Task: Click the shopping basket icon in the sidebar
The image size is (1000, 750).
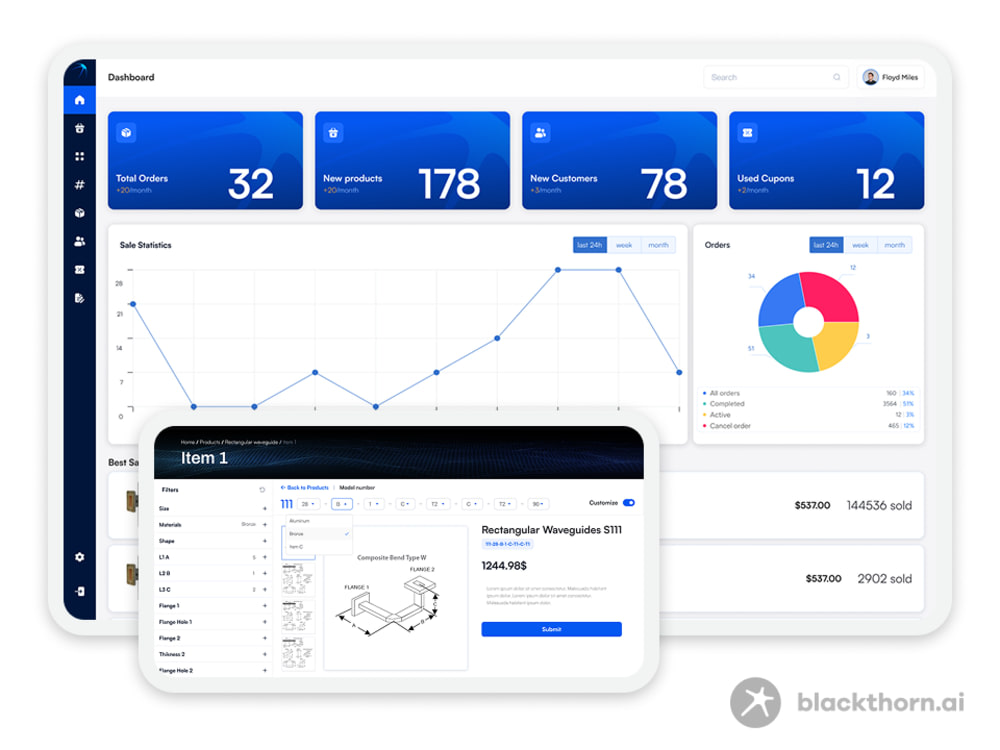Action: pos(80,128)
